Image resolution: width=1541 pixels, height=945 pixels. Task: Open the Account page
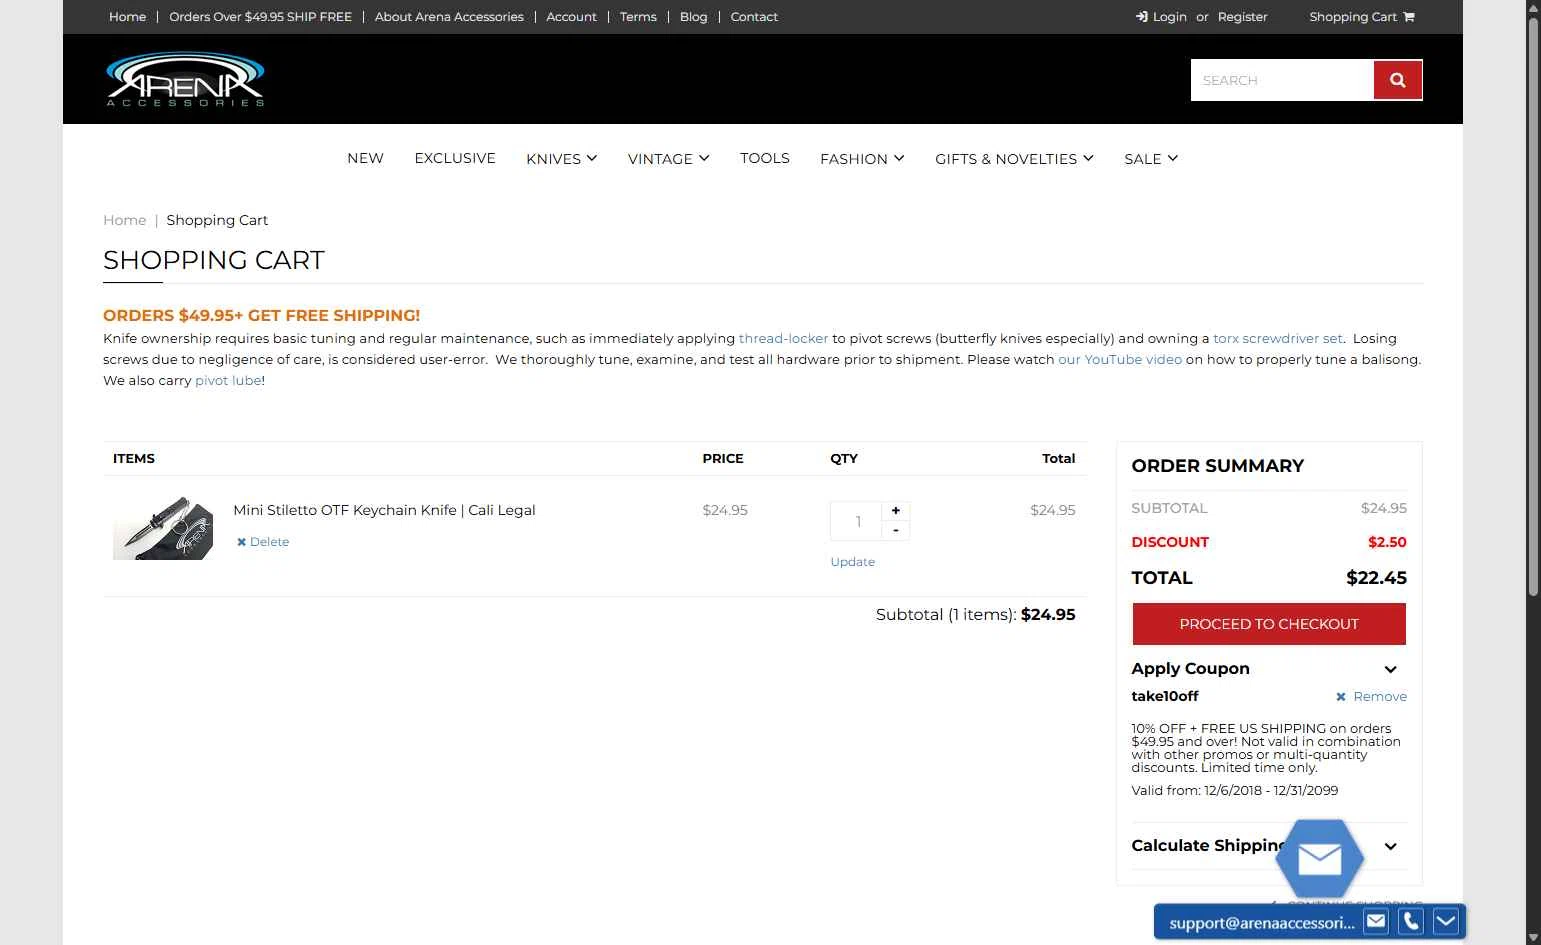[571, 17]
